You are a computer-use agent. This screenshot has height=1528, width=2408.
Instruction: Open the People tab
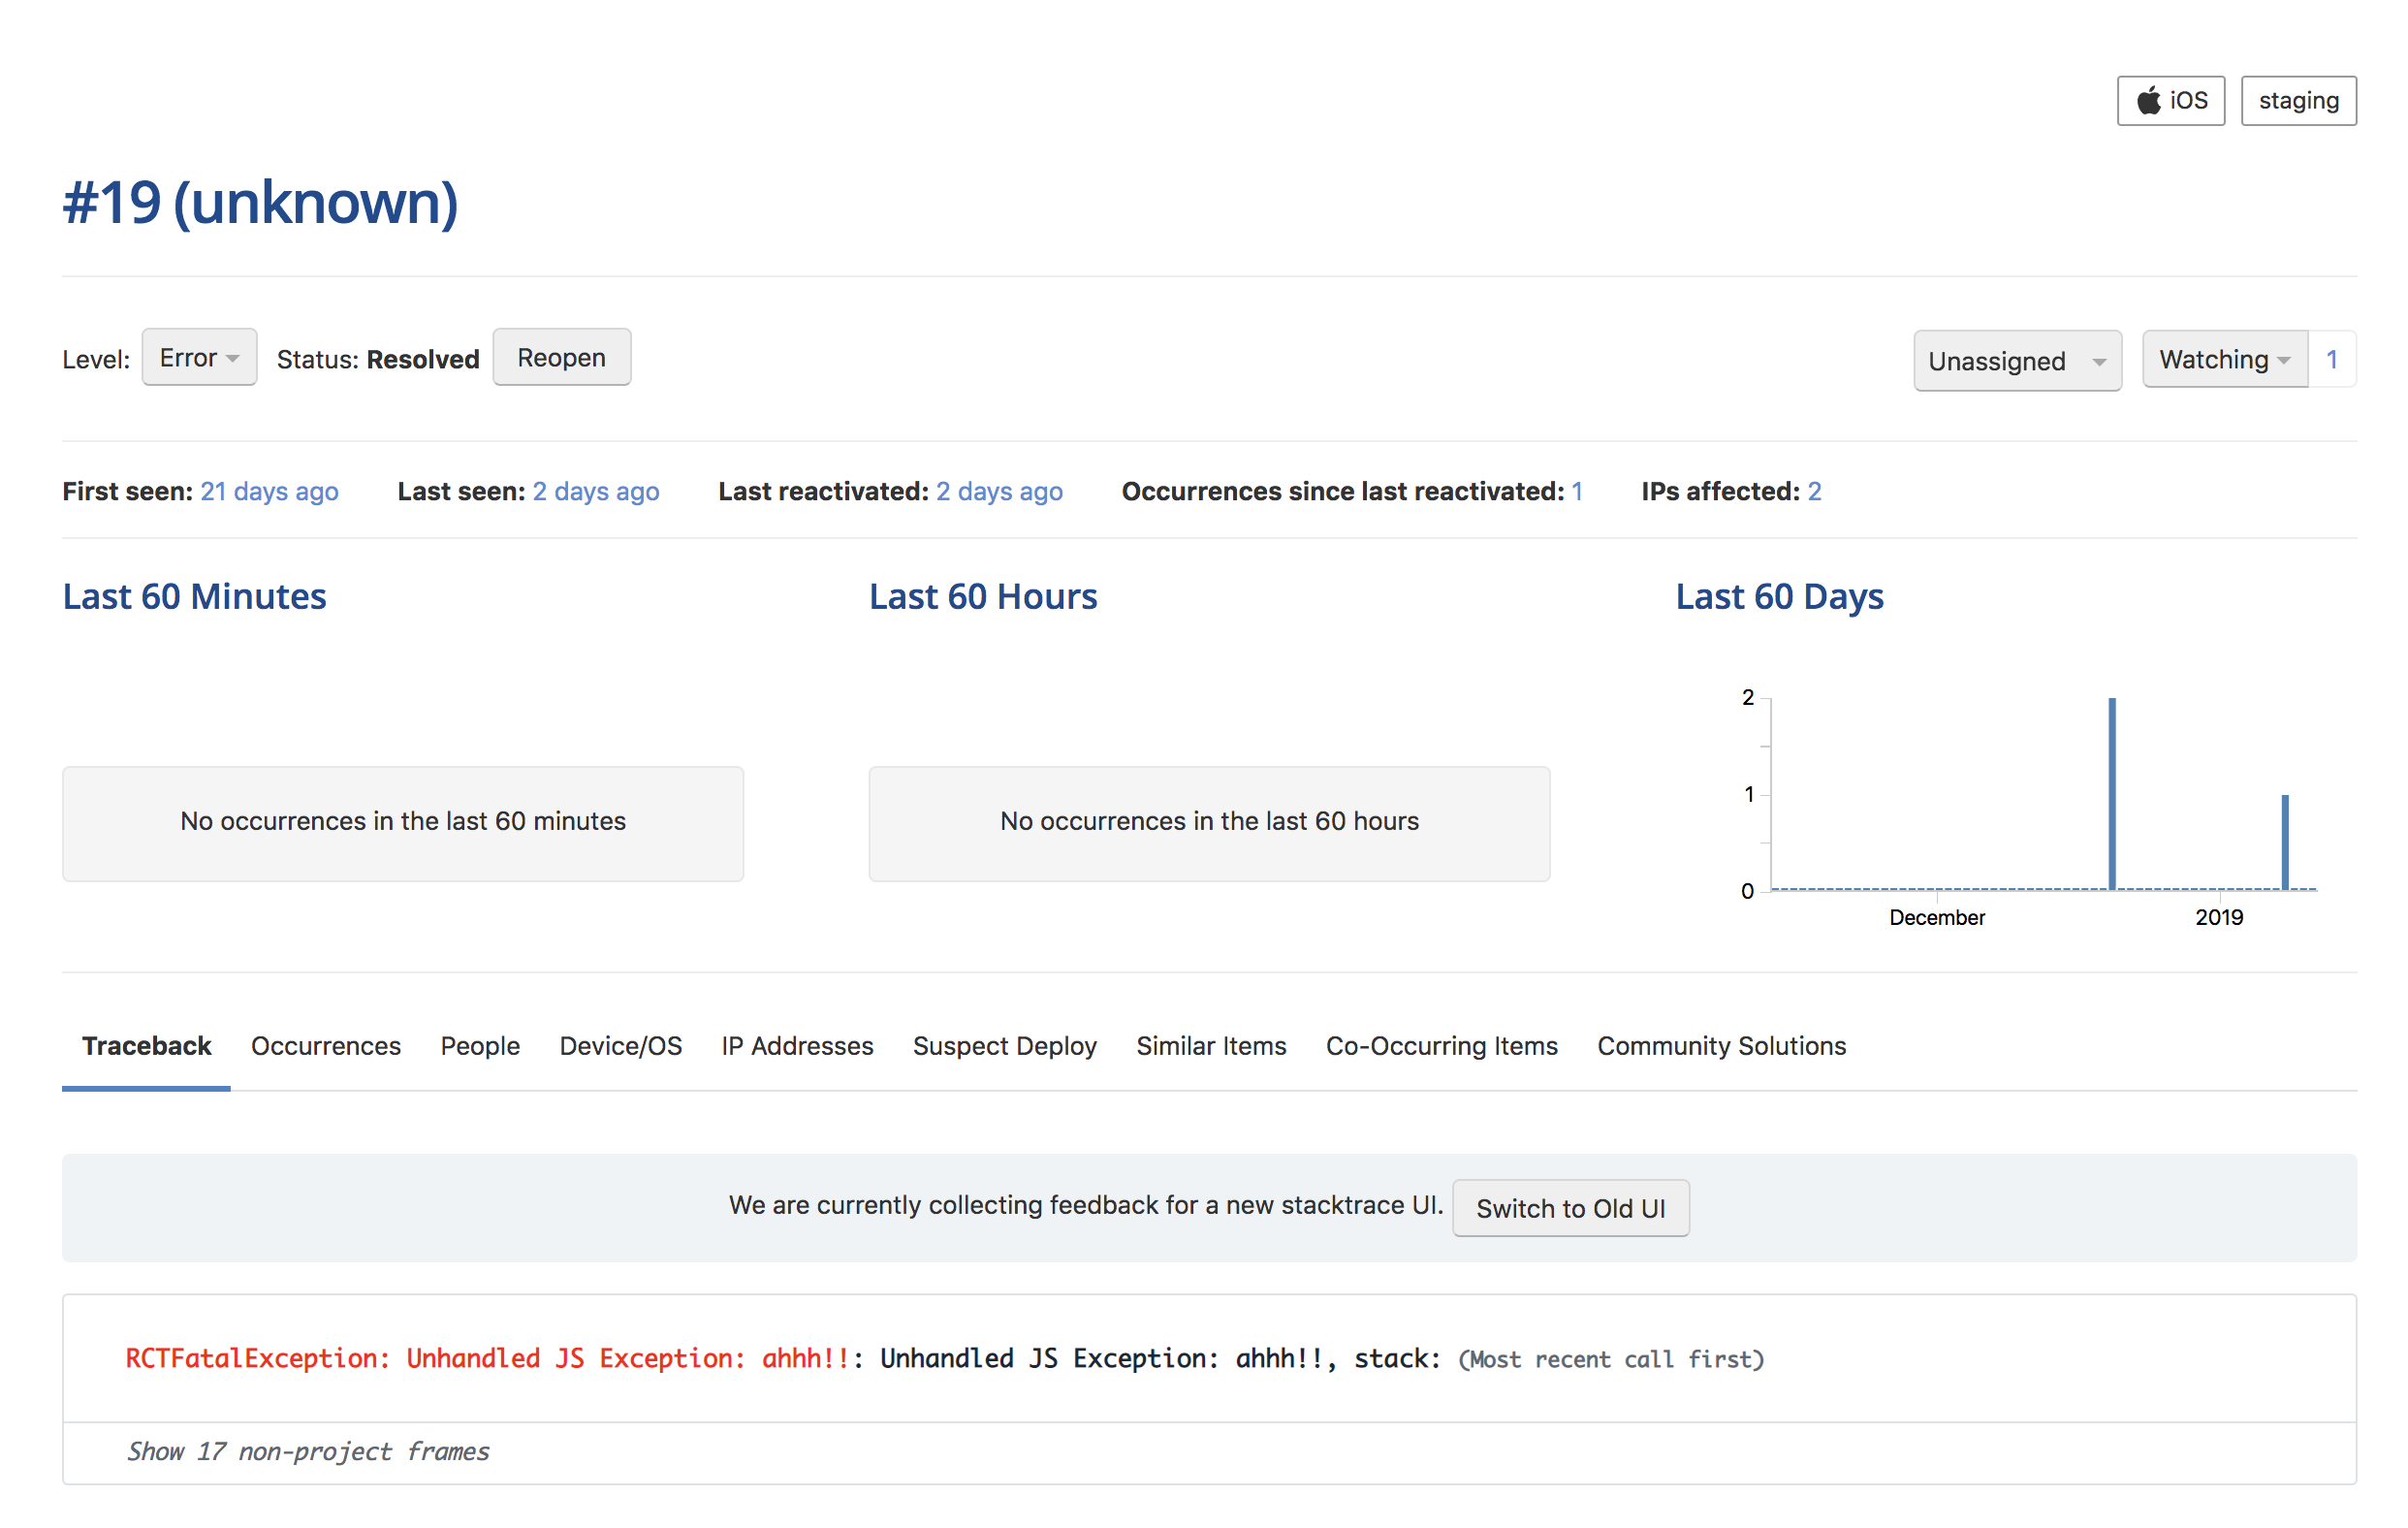(x=480, y=1046)
